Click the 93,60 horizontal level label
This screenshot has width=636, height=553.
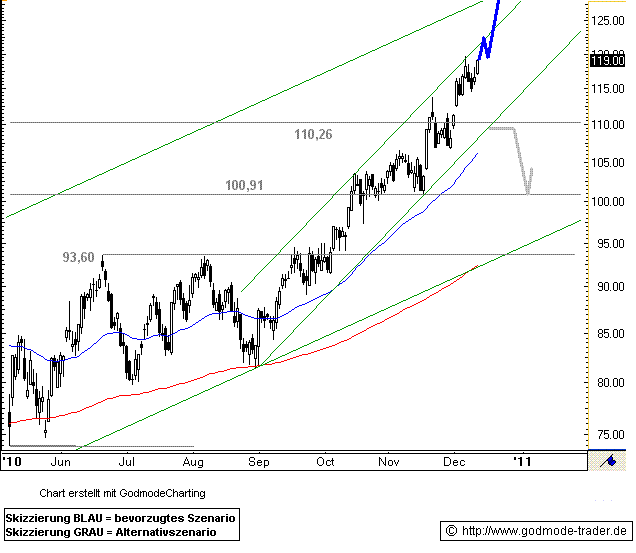click(79, 257)
